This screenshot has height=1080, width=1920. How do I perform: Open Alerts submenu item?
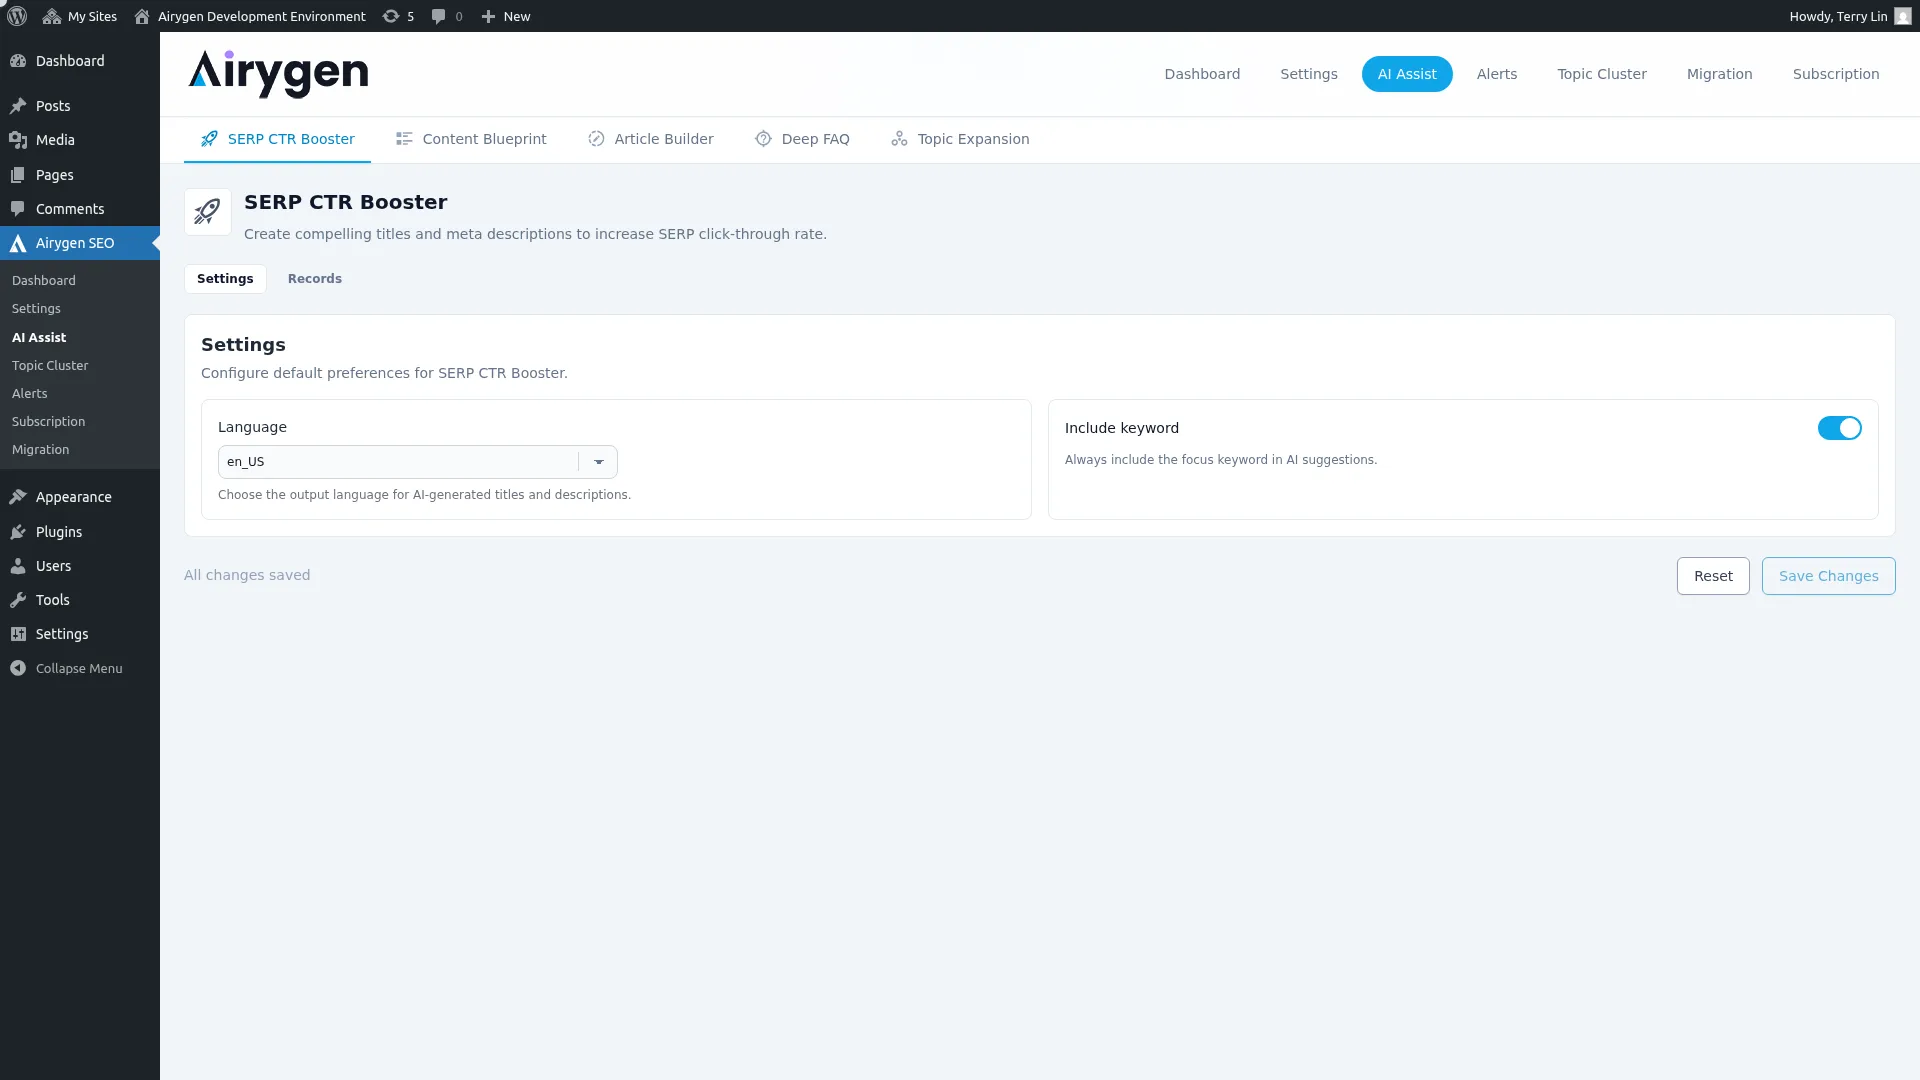pyautogui.click(x=30, y=393)
